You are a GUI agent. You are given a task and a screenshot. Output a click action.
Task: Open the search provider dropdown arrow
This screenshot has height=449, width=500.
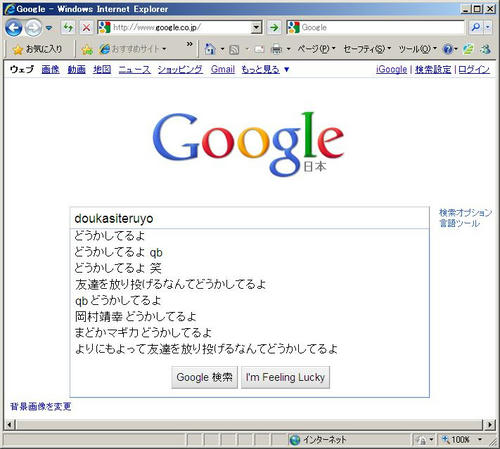pos(488,27)
